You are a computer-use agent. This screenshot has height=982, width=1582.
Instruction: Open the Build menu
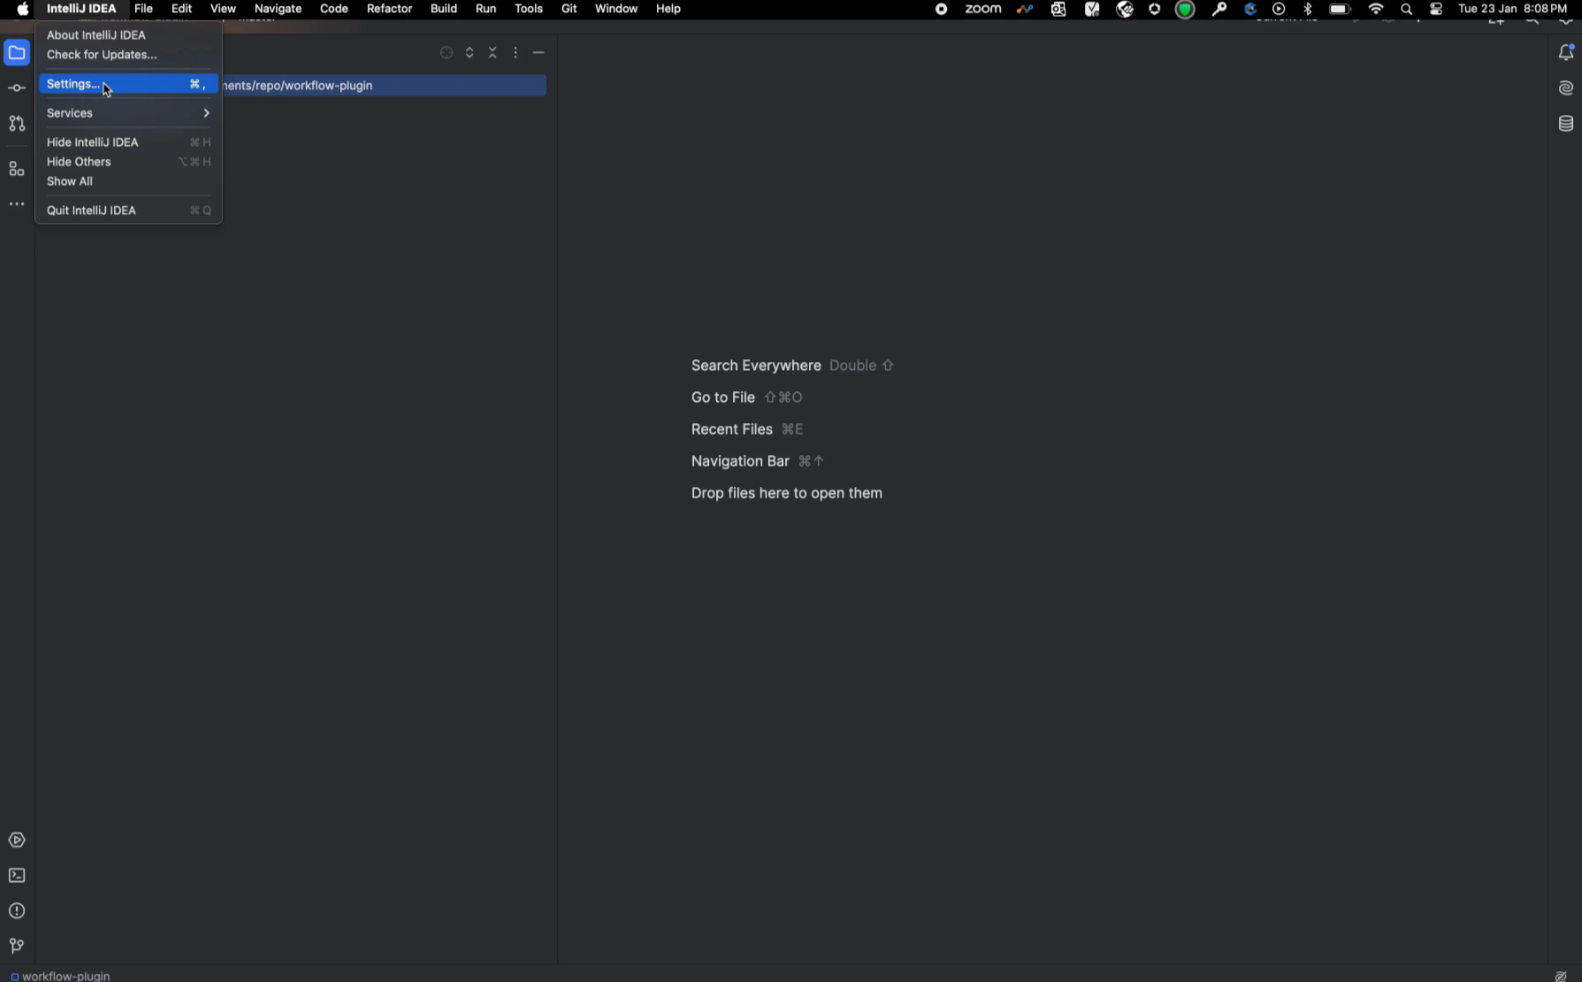(x=444, y=9)
